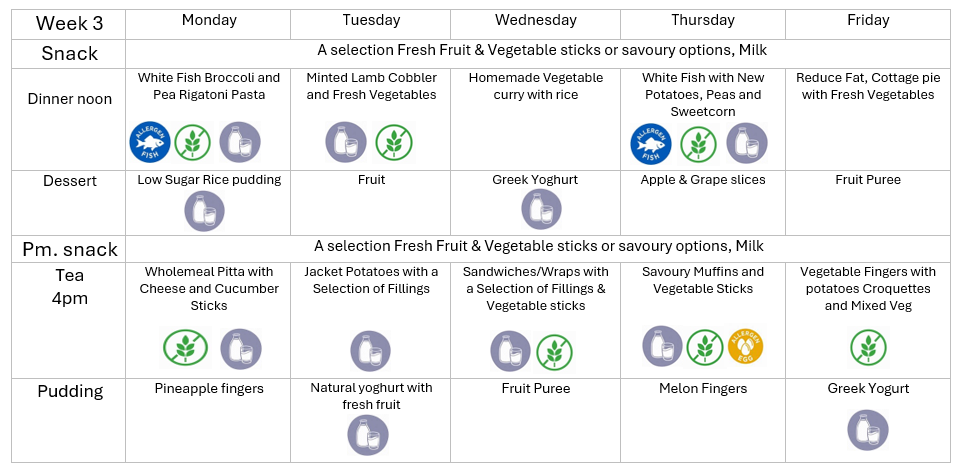Click the milk icon under Jacket Potatoes
The height and width of the screenshot is (476, 964).
coord(370,351)
